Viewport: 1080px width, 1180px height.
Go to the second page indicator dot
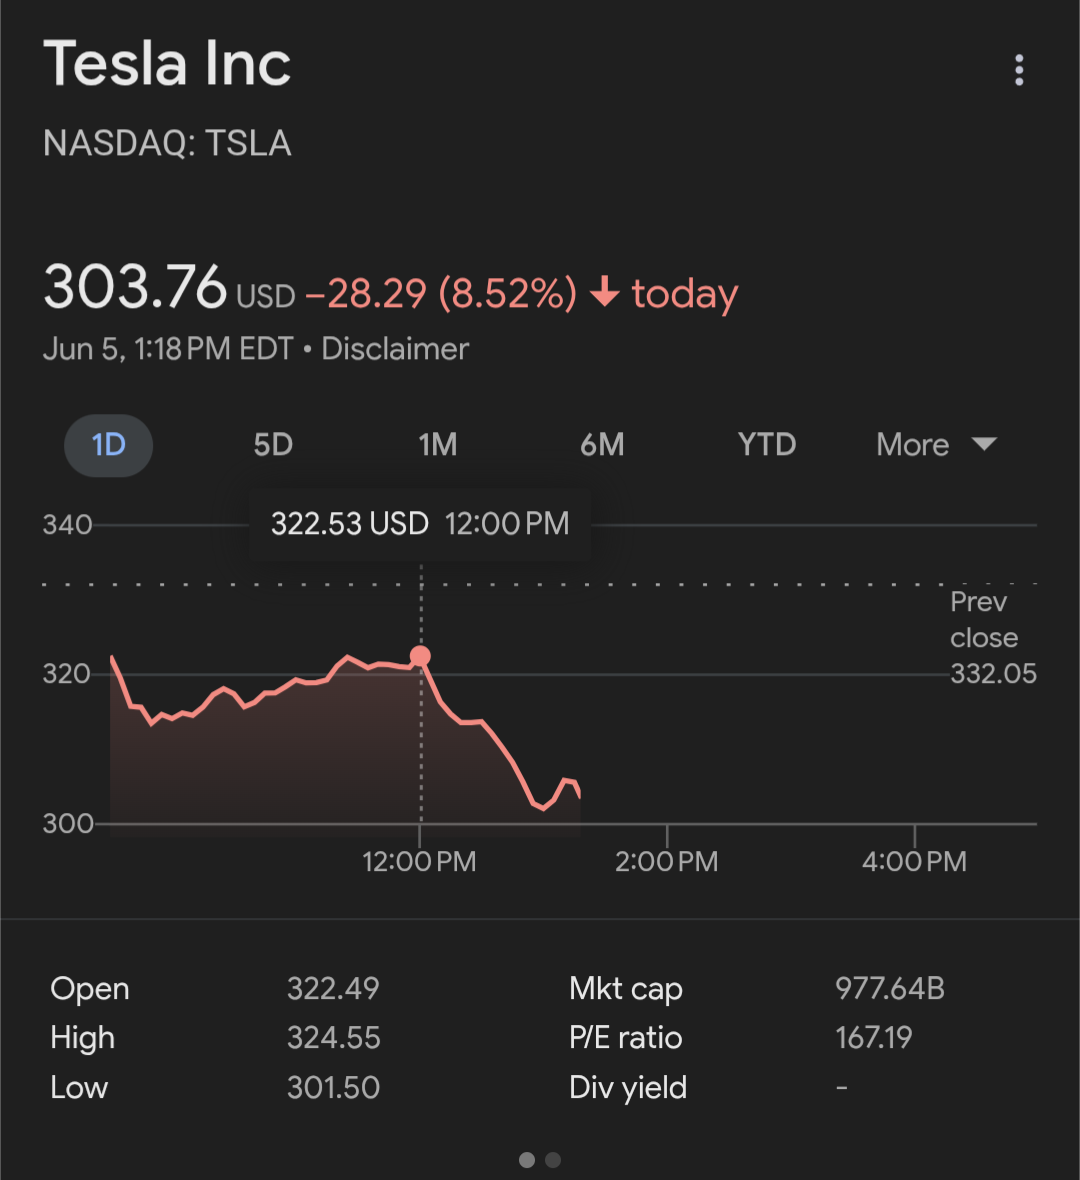(552, 1160)
